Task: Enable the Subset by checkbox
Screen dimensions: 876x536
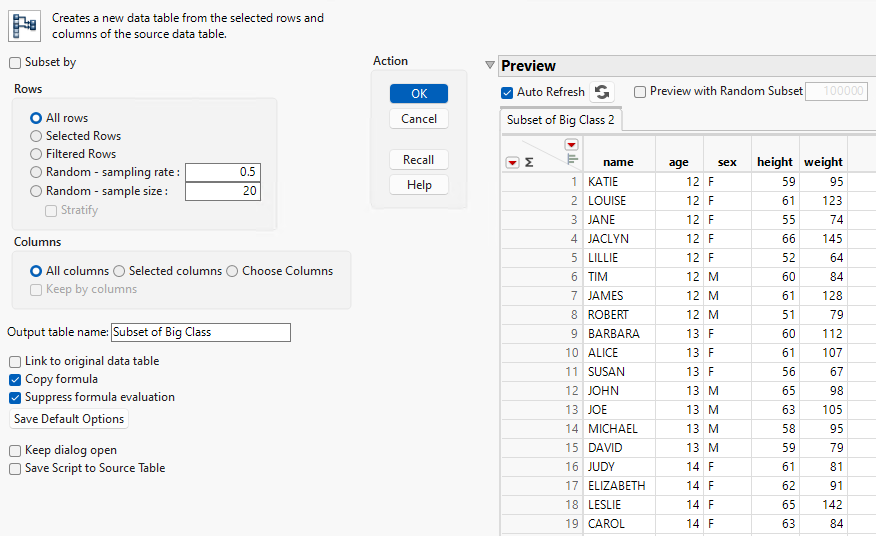Action: pos(15,62)
